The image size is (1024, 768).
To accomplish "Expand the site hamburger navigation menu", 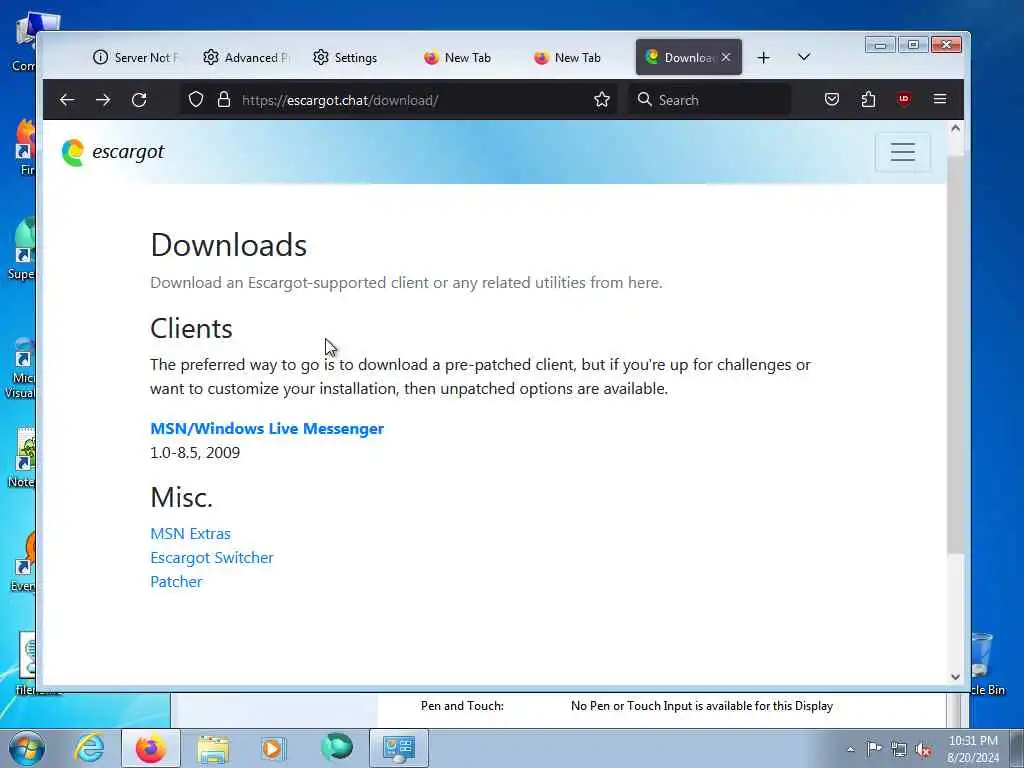I will (x=903, y=152).
